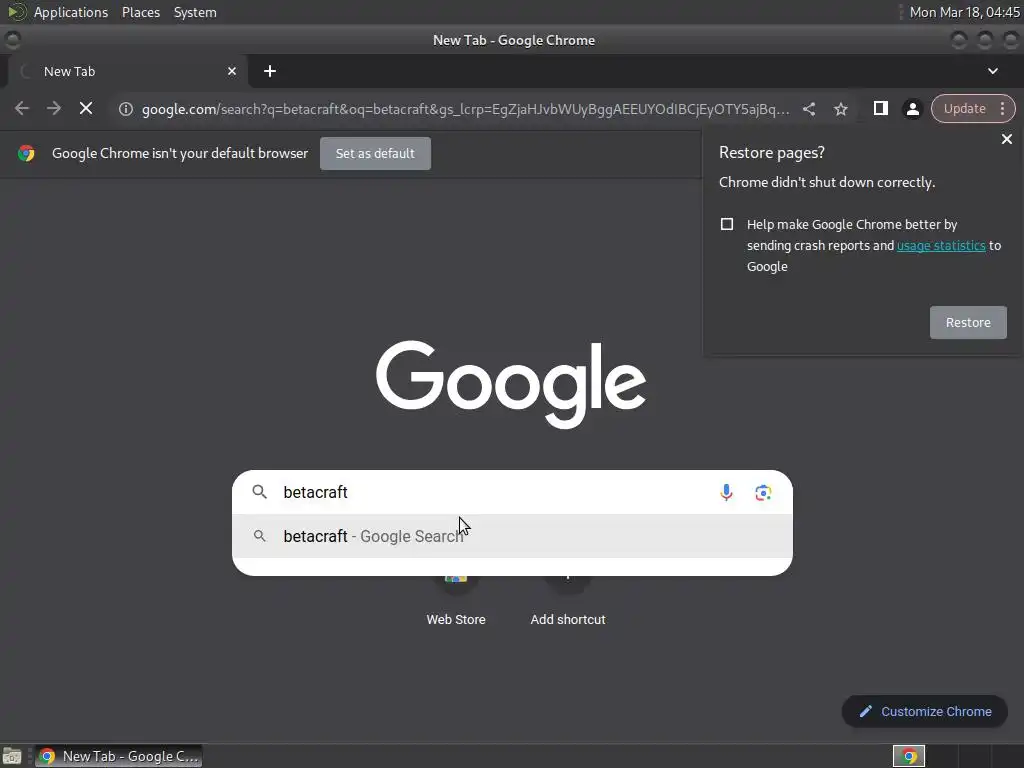1024x768 pixels.
Task: Close the New Tab tab
Action: tap(232, 71)
